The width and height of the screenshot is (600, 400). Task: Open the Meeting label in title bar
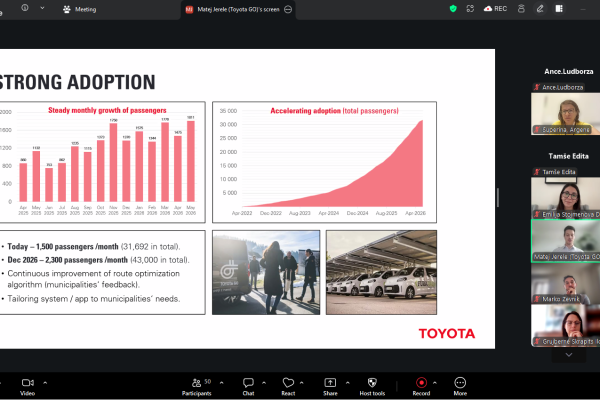(80, 9)
